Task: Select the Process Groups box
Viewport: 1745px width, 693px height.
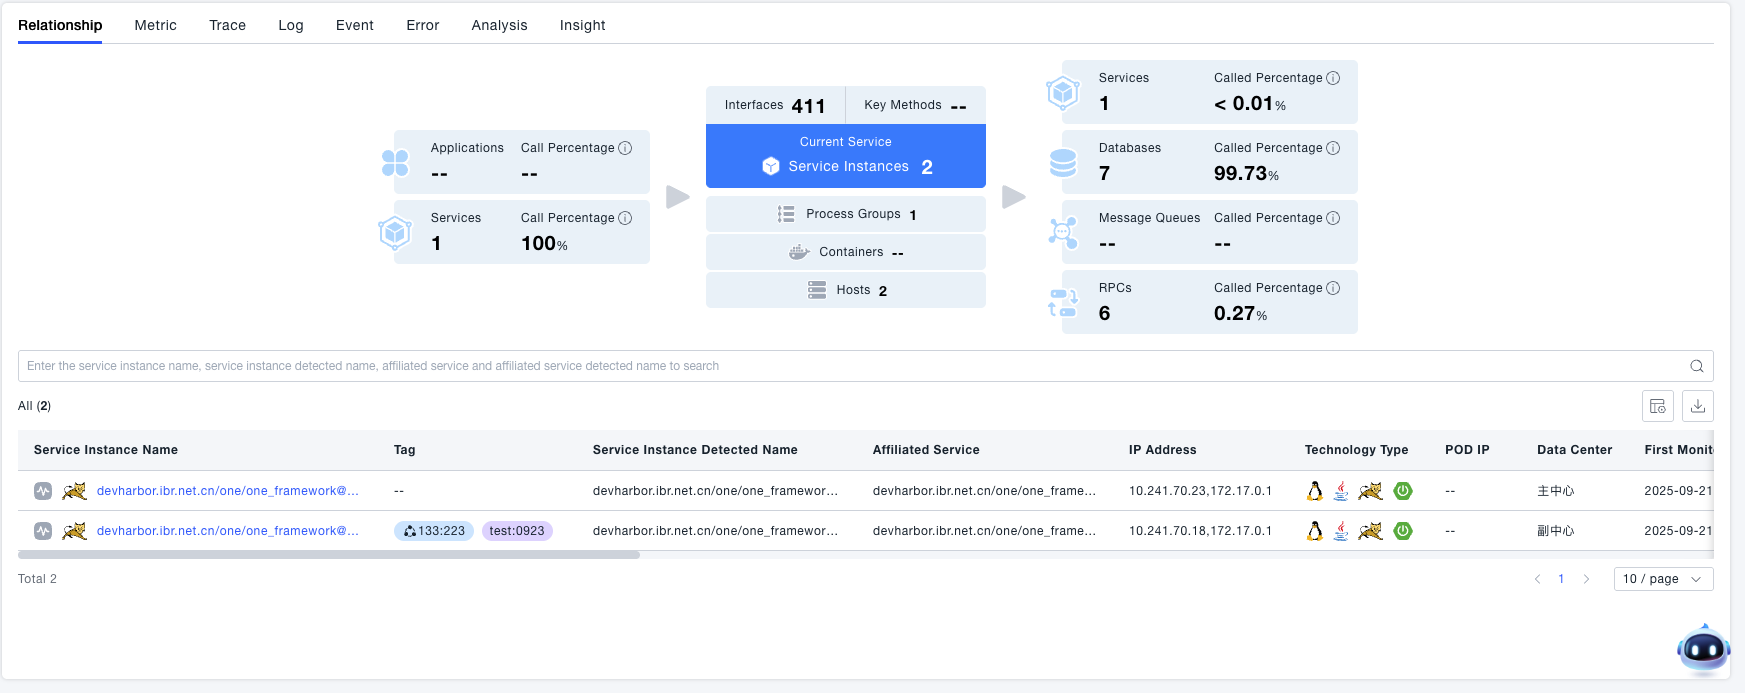Action: [x=845, y=214]
